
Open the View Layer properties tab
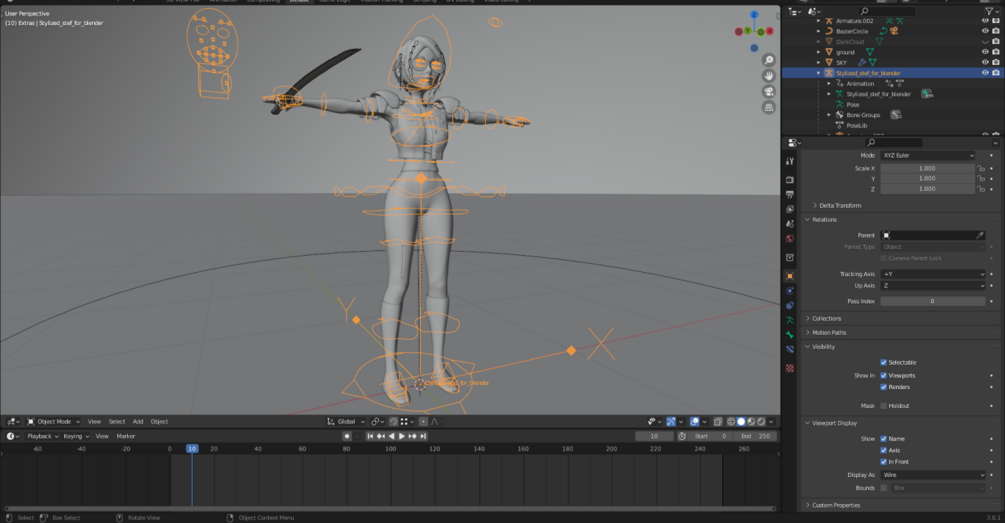click(x=790, y=209)
